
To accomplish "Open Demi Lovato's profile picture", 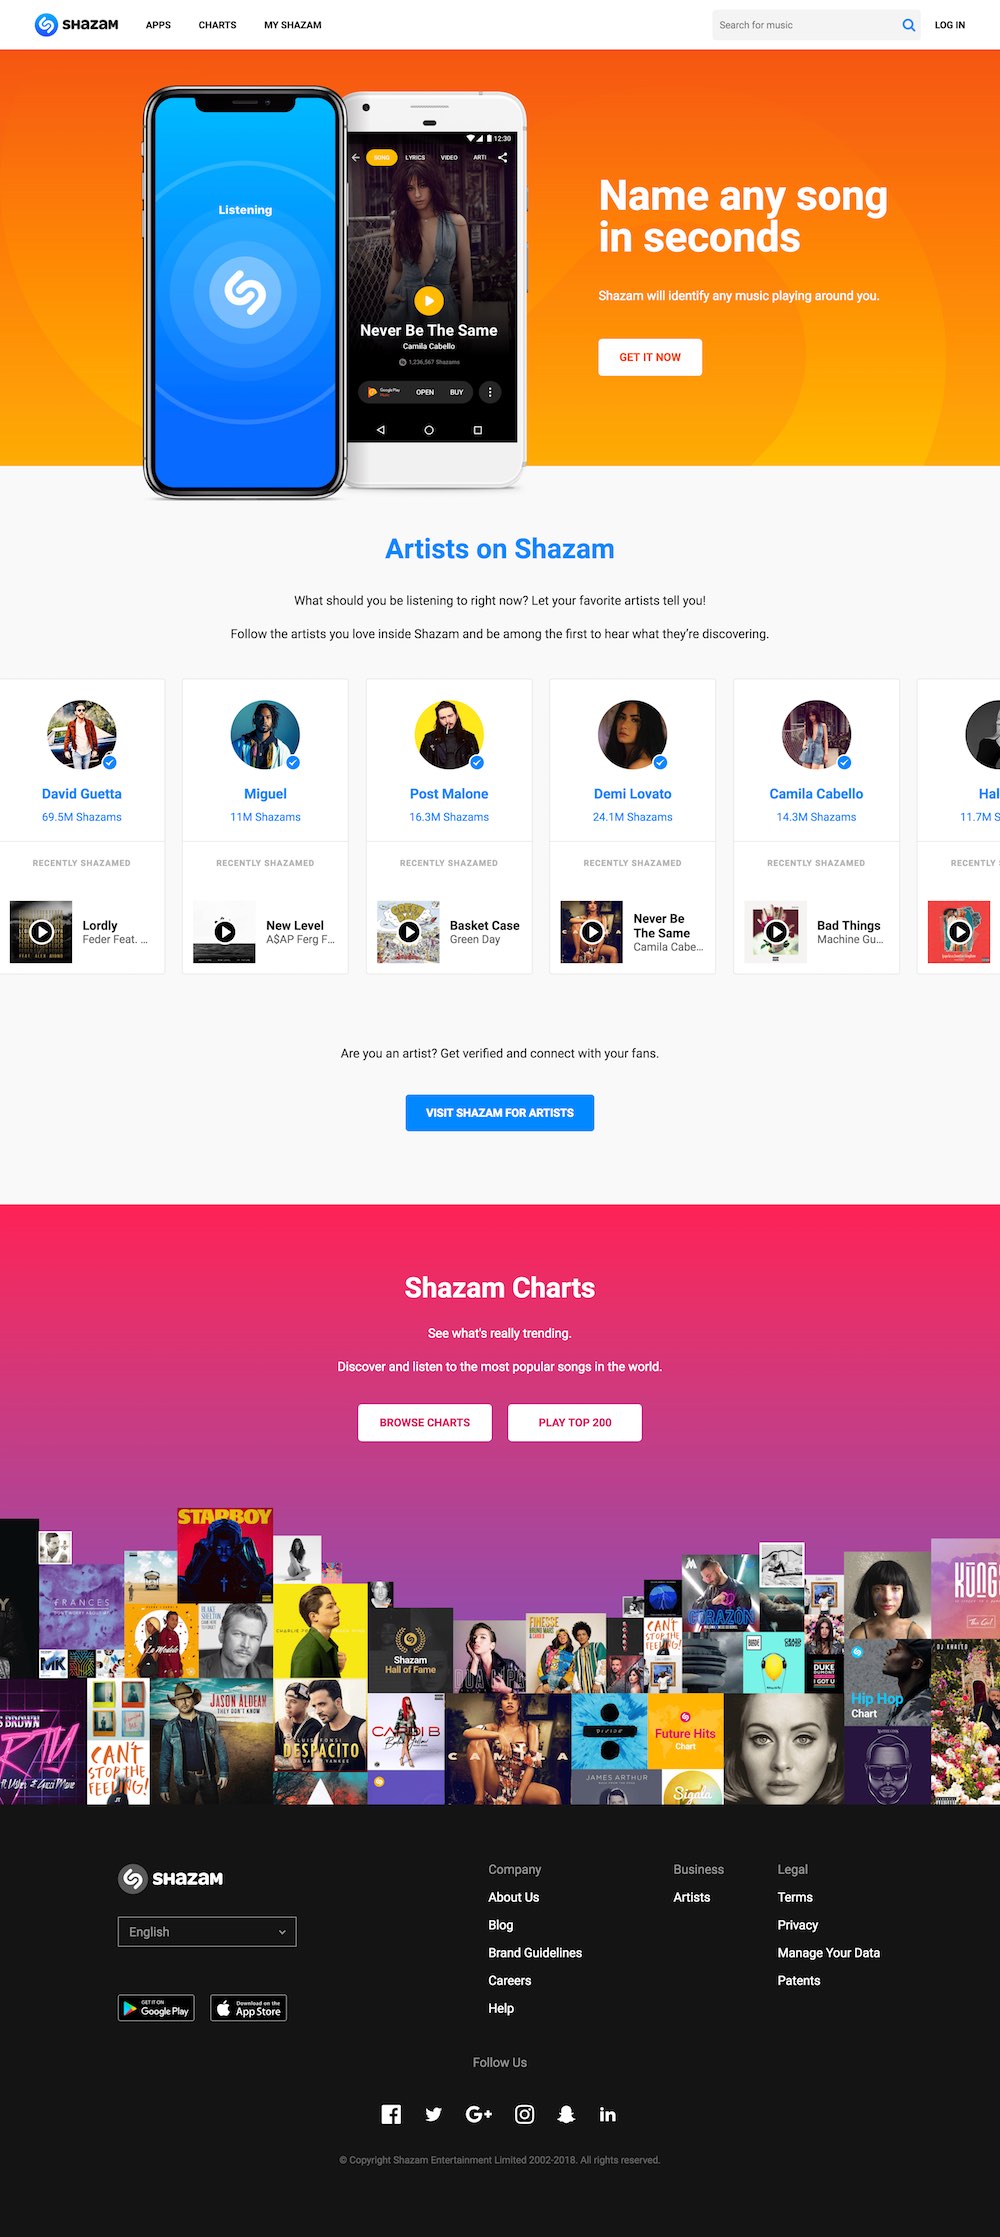I will (x=632, y=735).
